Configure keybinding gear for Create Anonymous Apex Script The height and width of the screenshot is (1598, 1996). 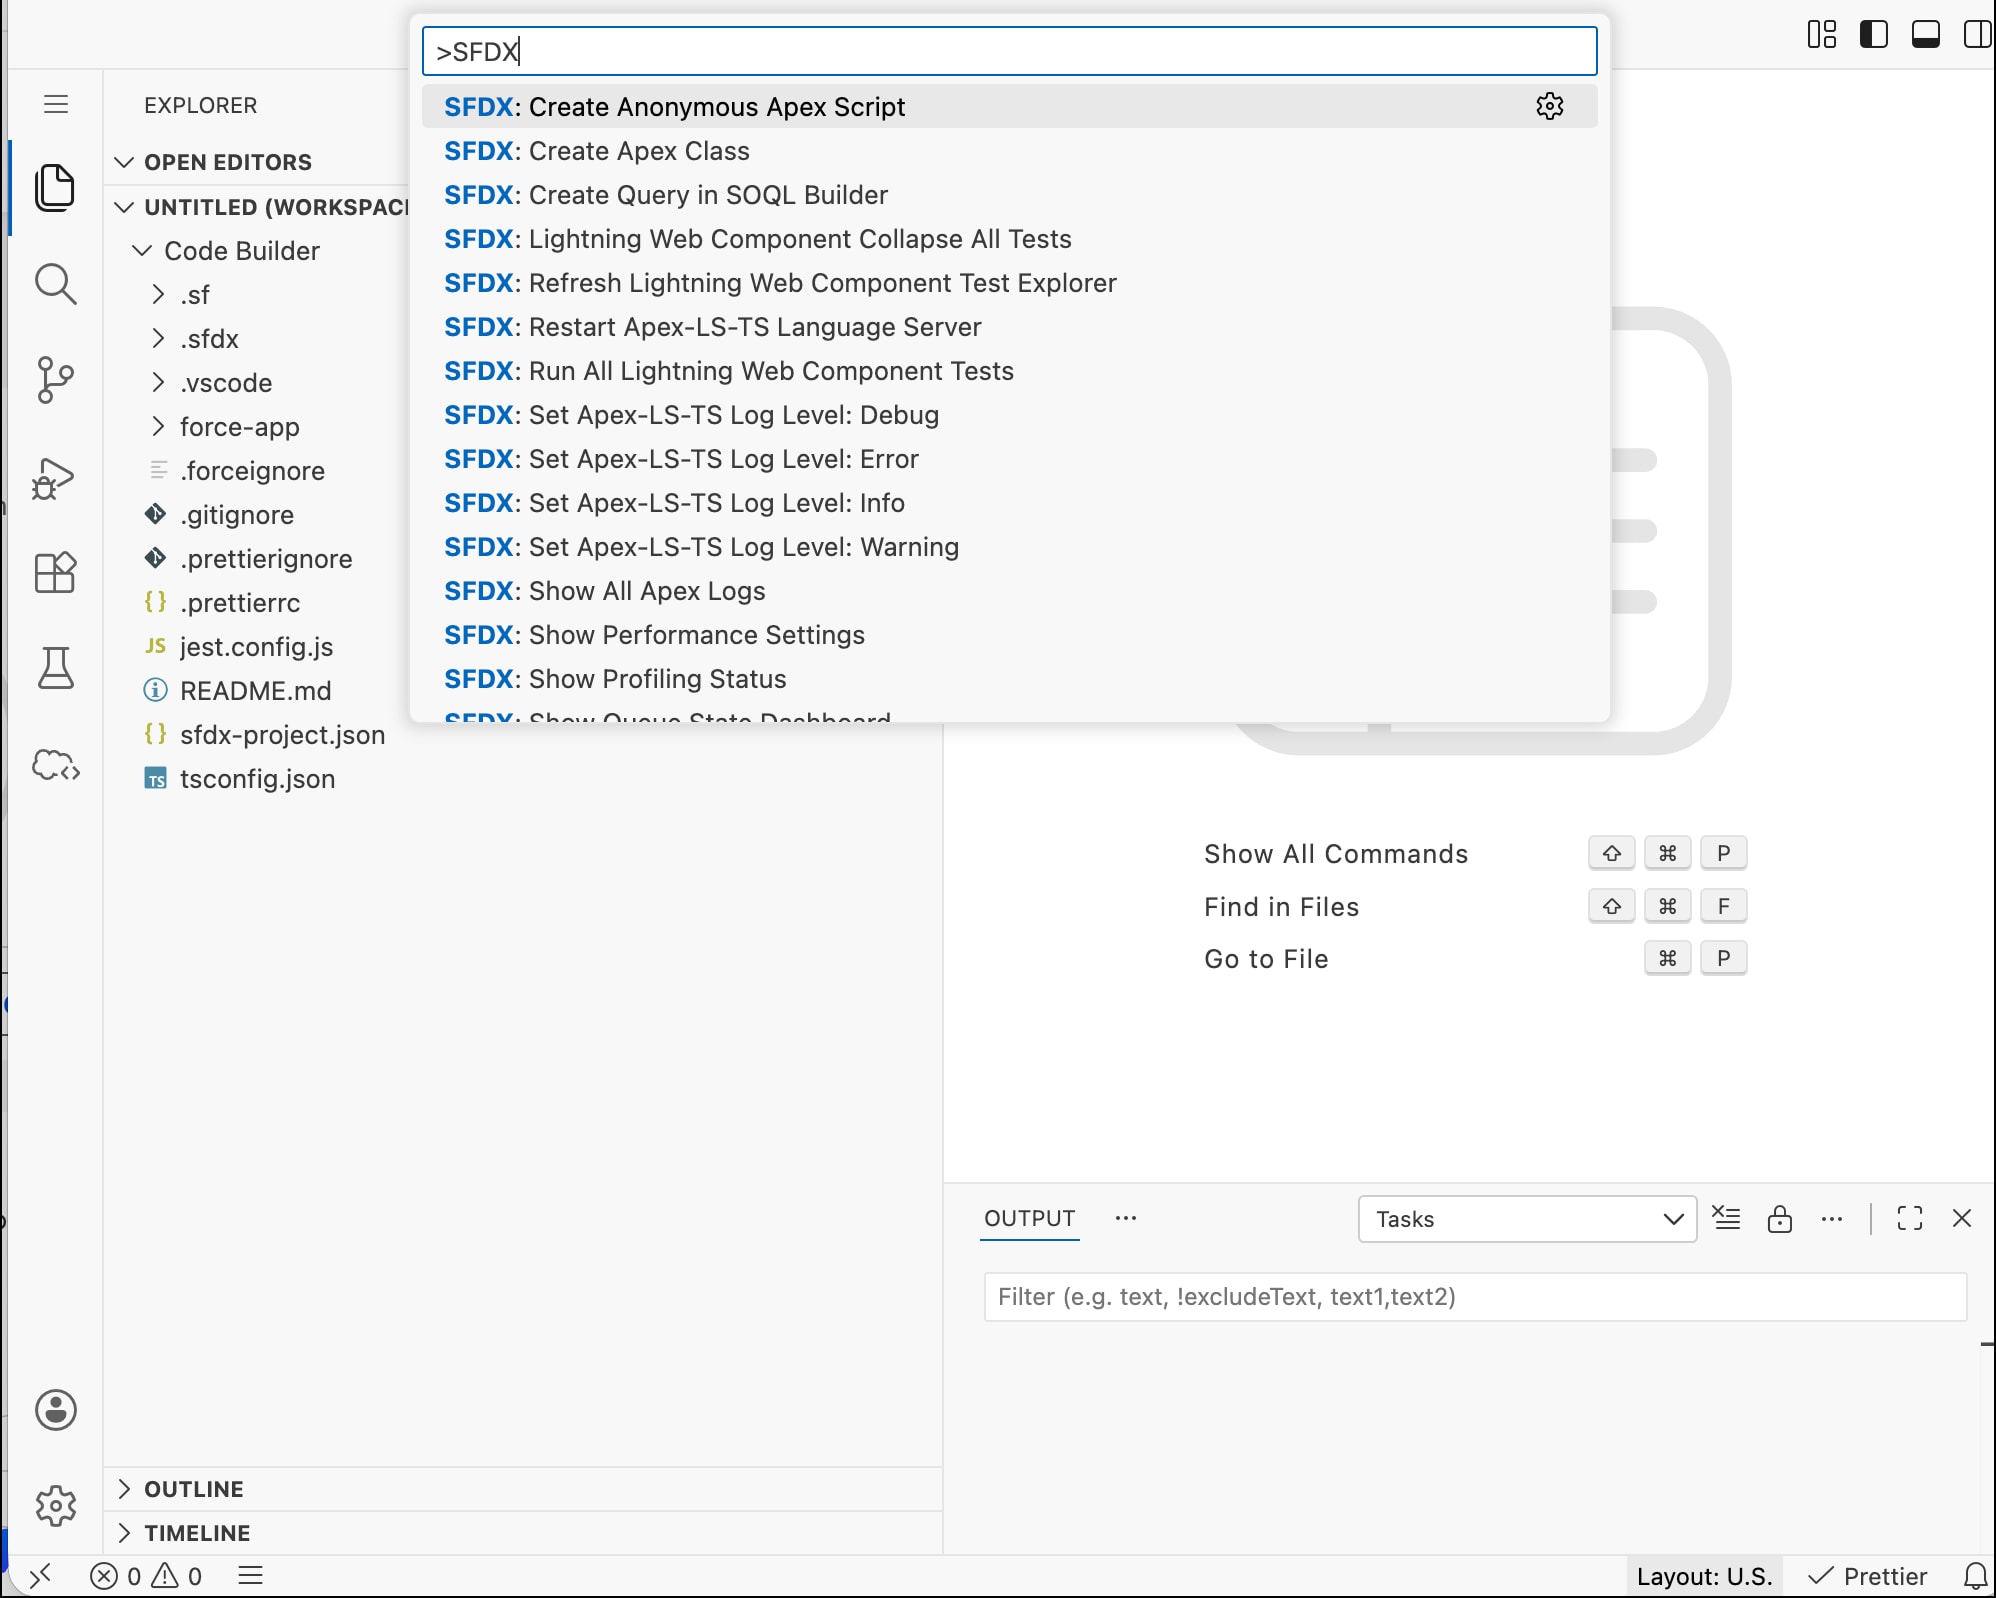1550,106
